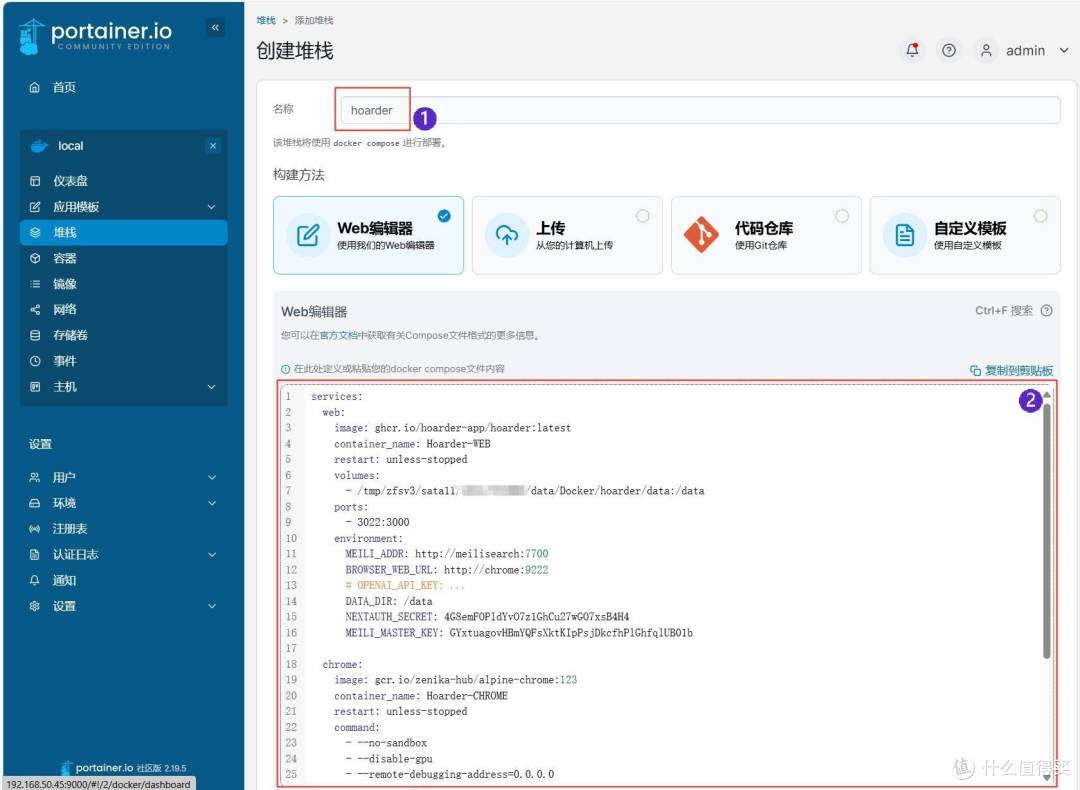Click the 堆栈 breadcrumb link

[x=266, y=21]
